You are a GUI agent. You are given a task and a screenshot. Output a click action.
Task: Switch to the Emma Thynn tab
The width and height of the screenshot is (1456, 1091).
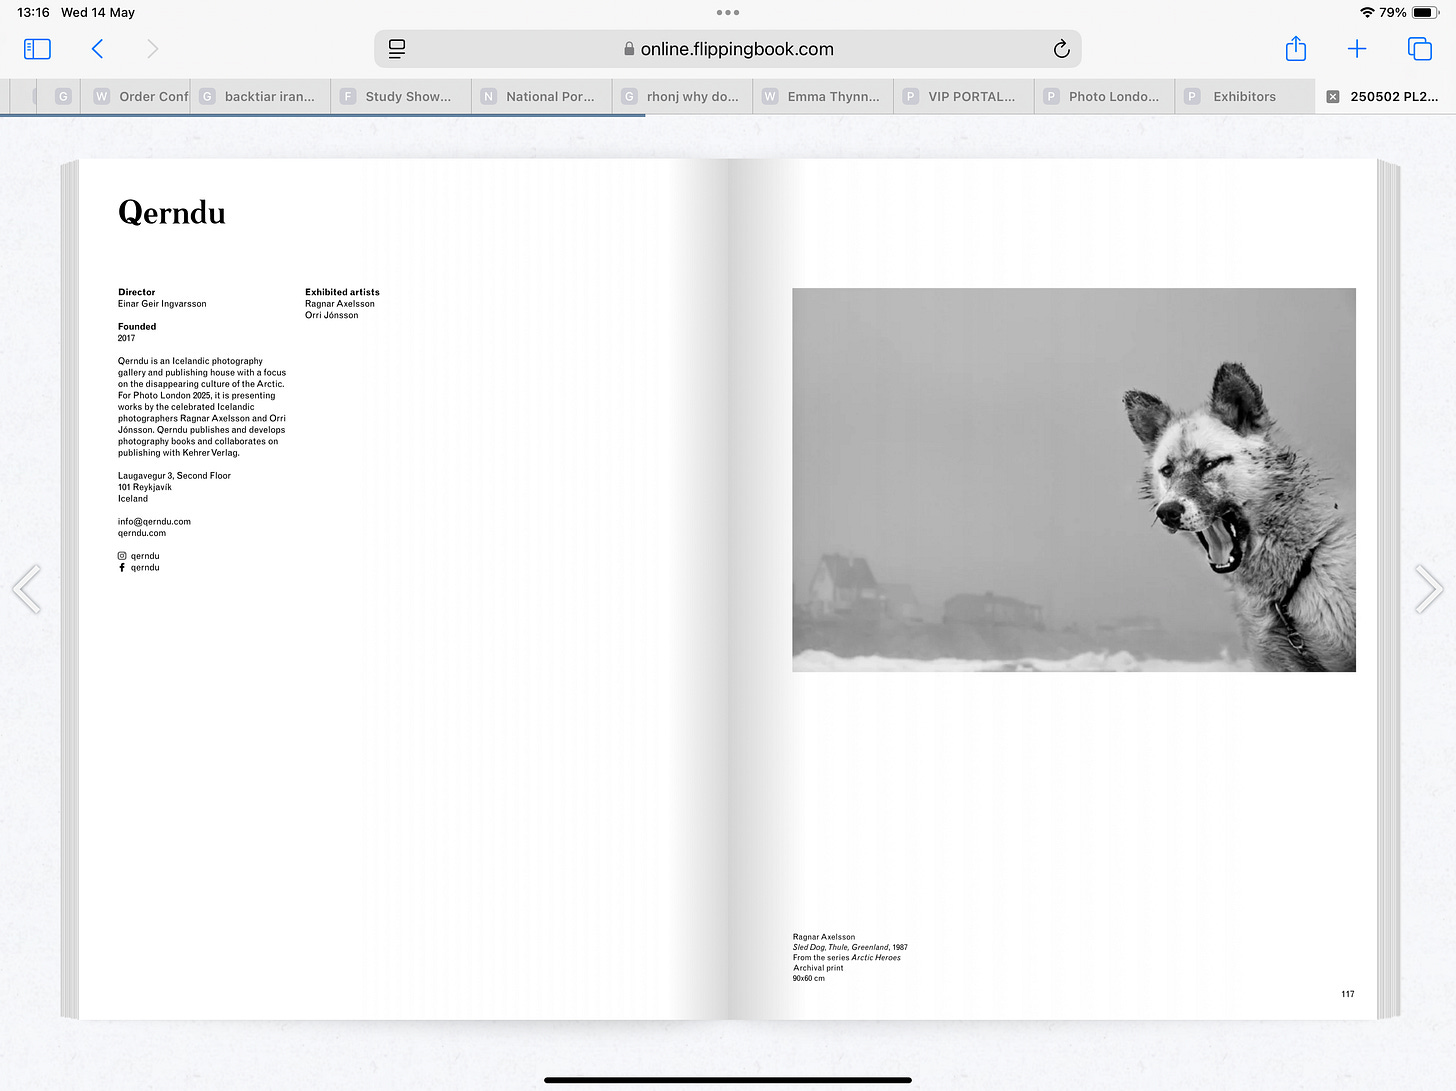click(x=823, y=96)
